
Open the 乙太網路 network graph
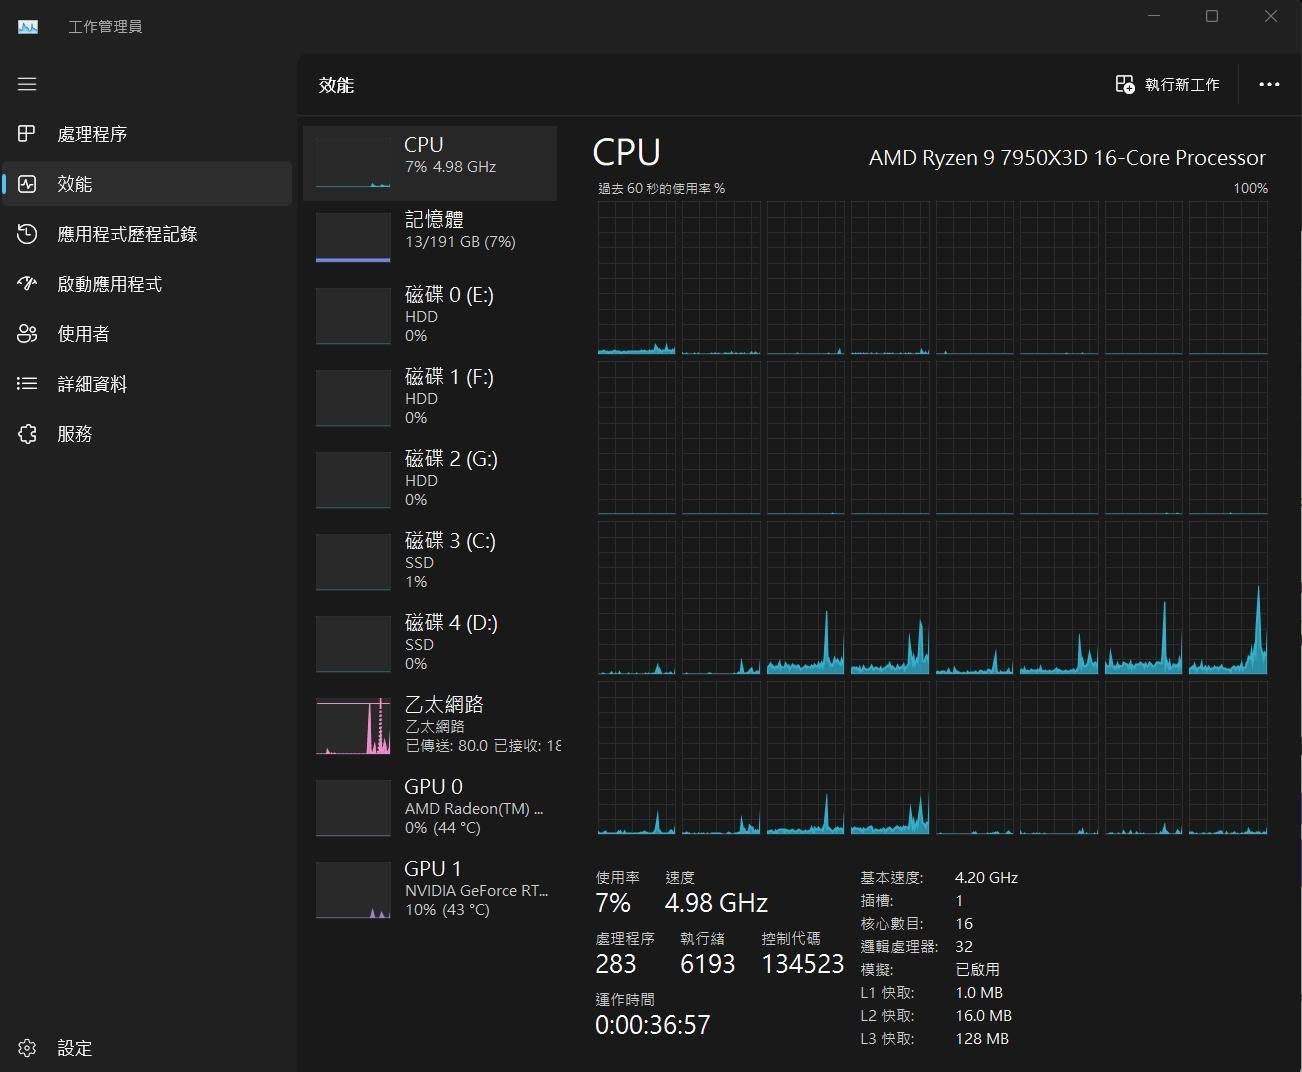tap(353, 726)
